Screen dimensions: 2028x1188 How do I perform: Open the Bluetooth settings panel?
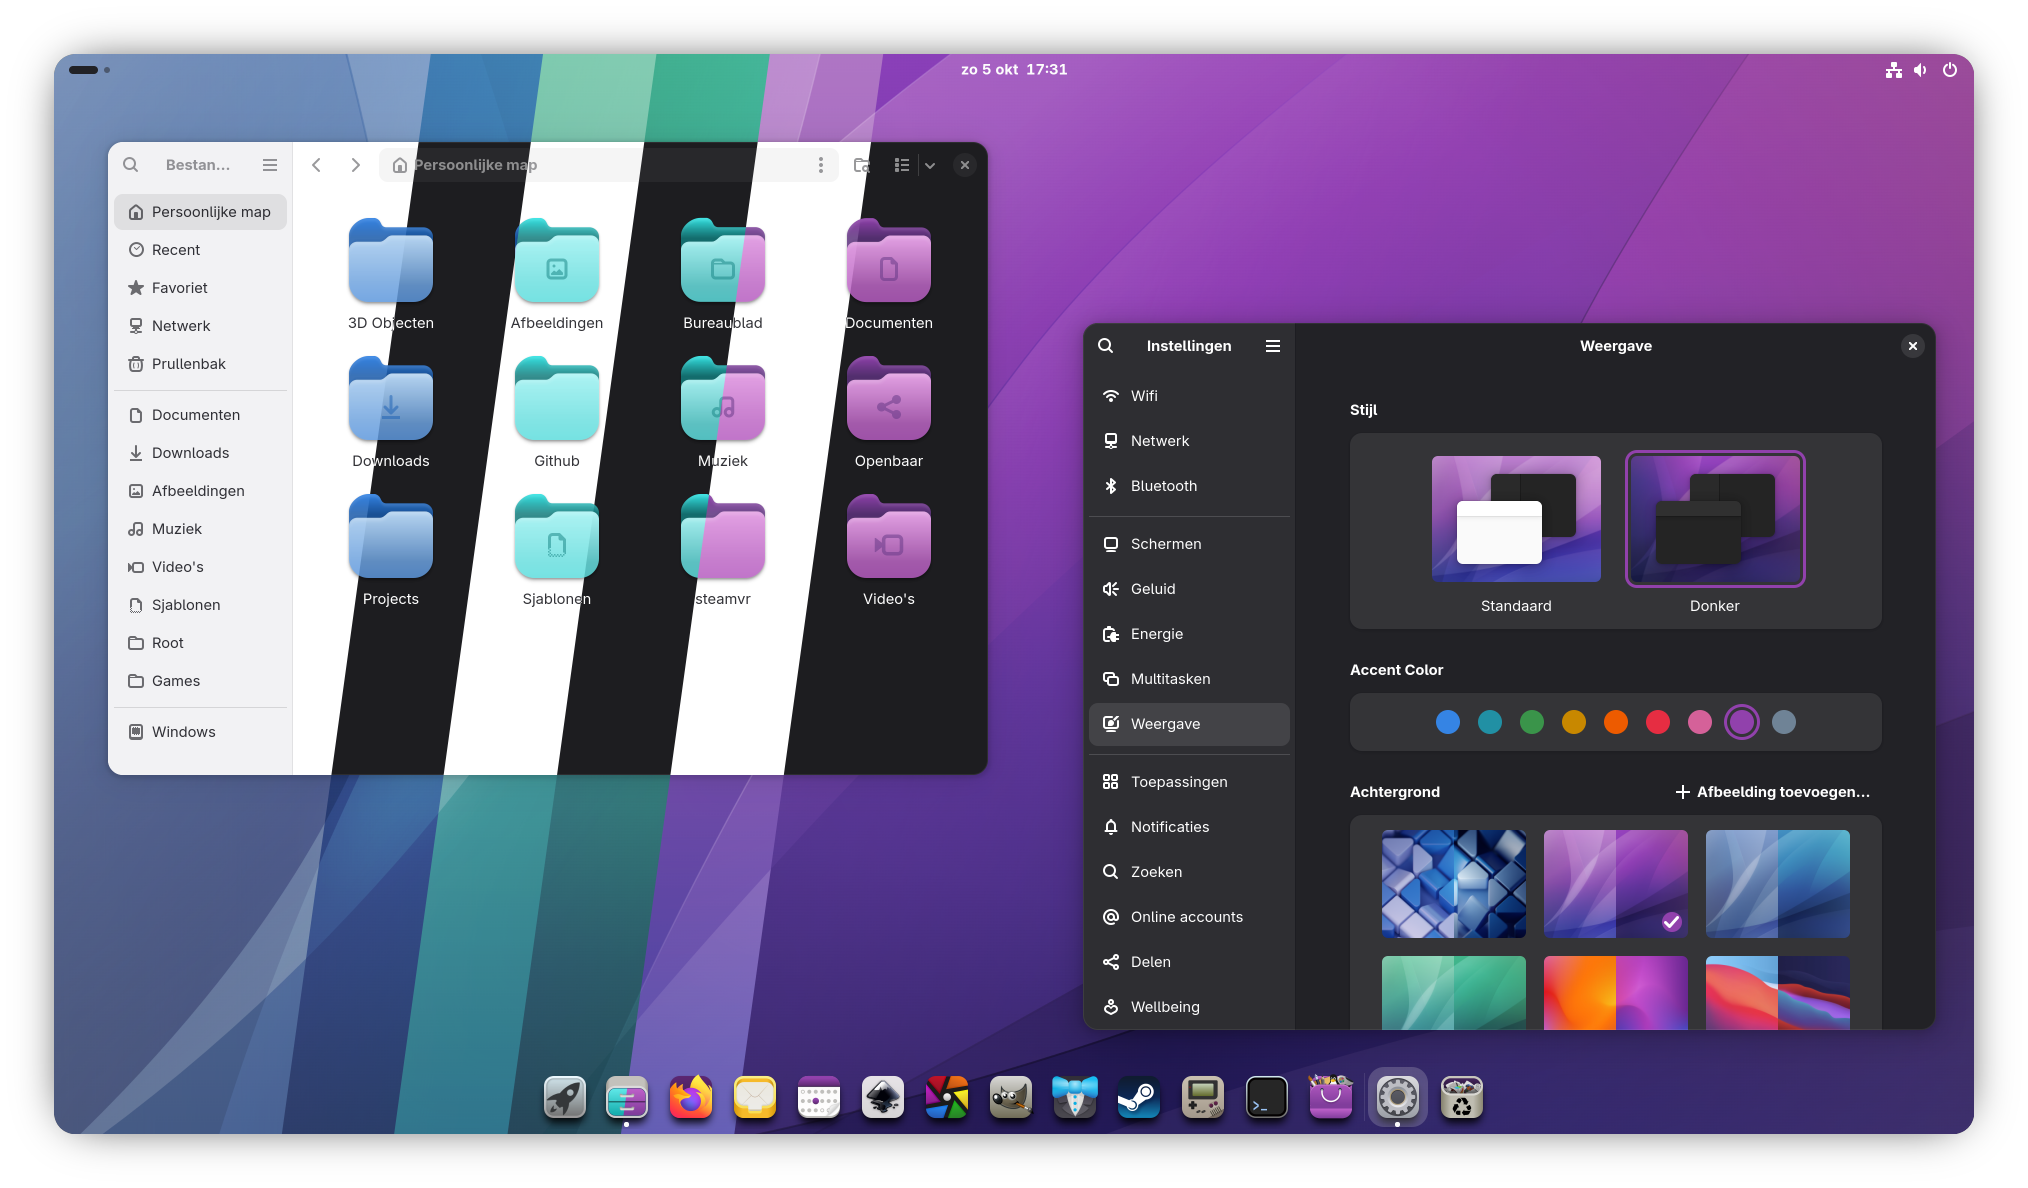click(1189, 486)
